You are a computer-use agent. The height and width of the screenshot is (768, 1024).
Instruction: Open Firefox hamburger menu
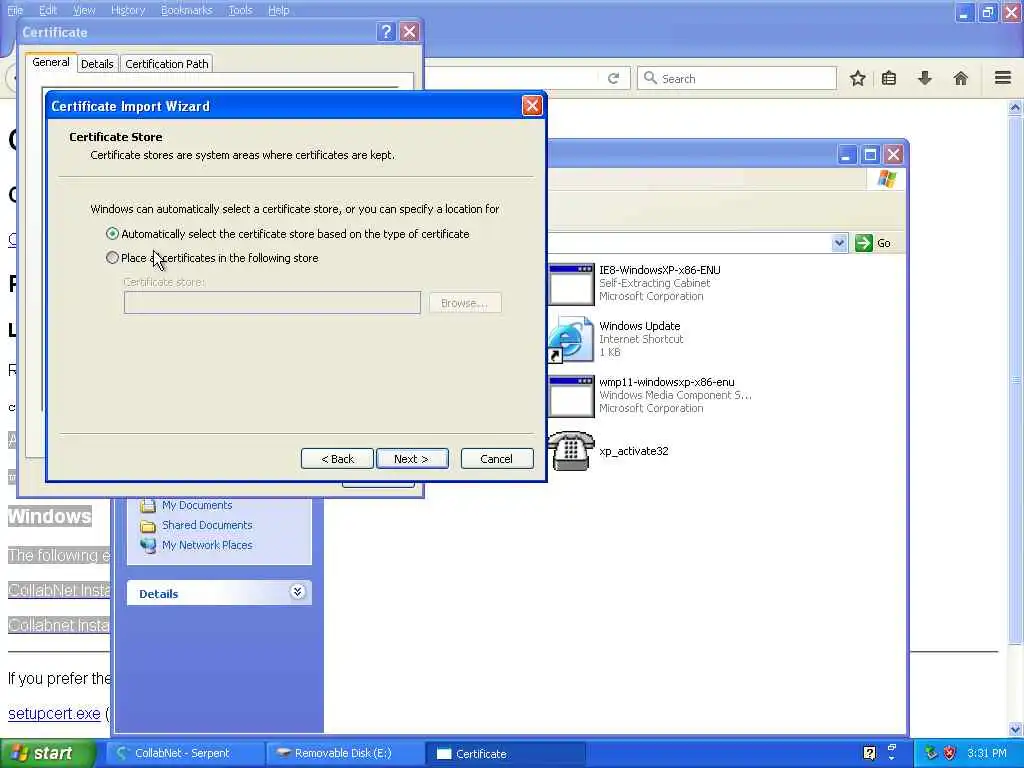tap(1003, 78)
